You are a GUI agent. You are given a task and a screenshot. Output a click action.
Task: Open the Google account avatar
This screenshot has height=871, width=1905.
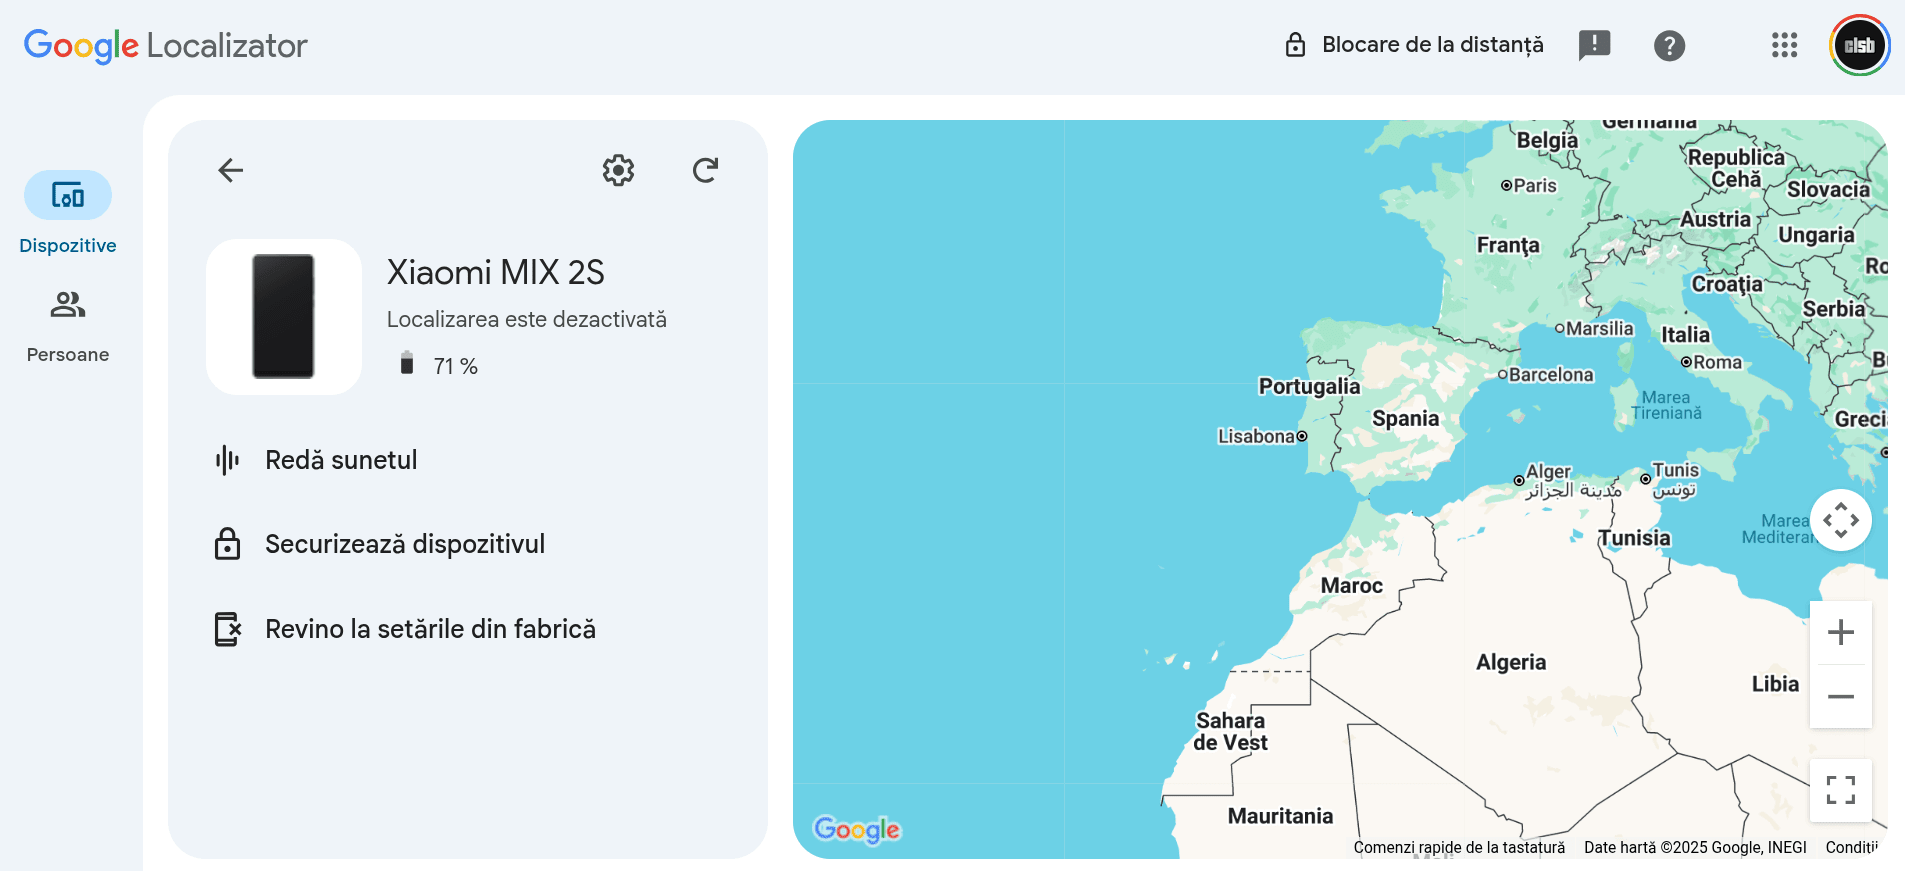coord(1859,45)
